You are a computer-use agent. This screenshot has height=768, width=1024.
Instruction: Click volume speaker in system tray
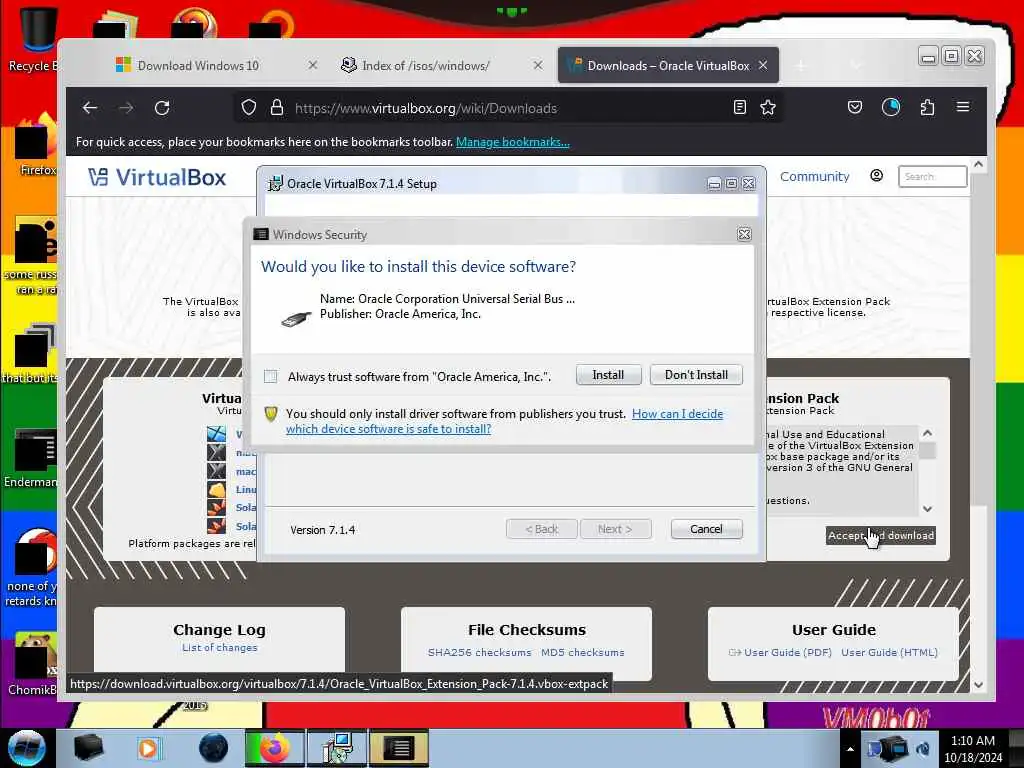click(x=923, y=748)
